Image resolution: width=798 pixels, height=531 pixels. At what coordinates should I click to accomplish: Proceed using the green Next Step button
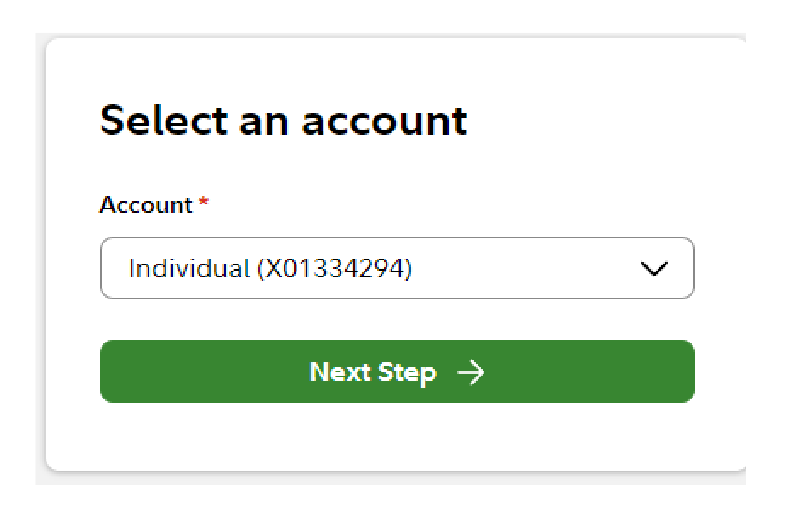point(397,372)
